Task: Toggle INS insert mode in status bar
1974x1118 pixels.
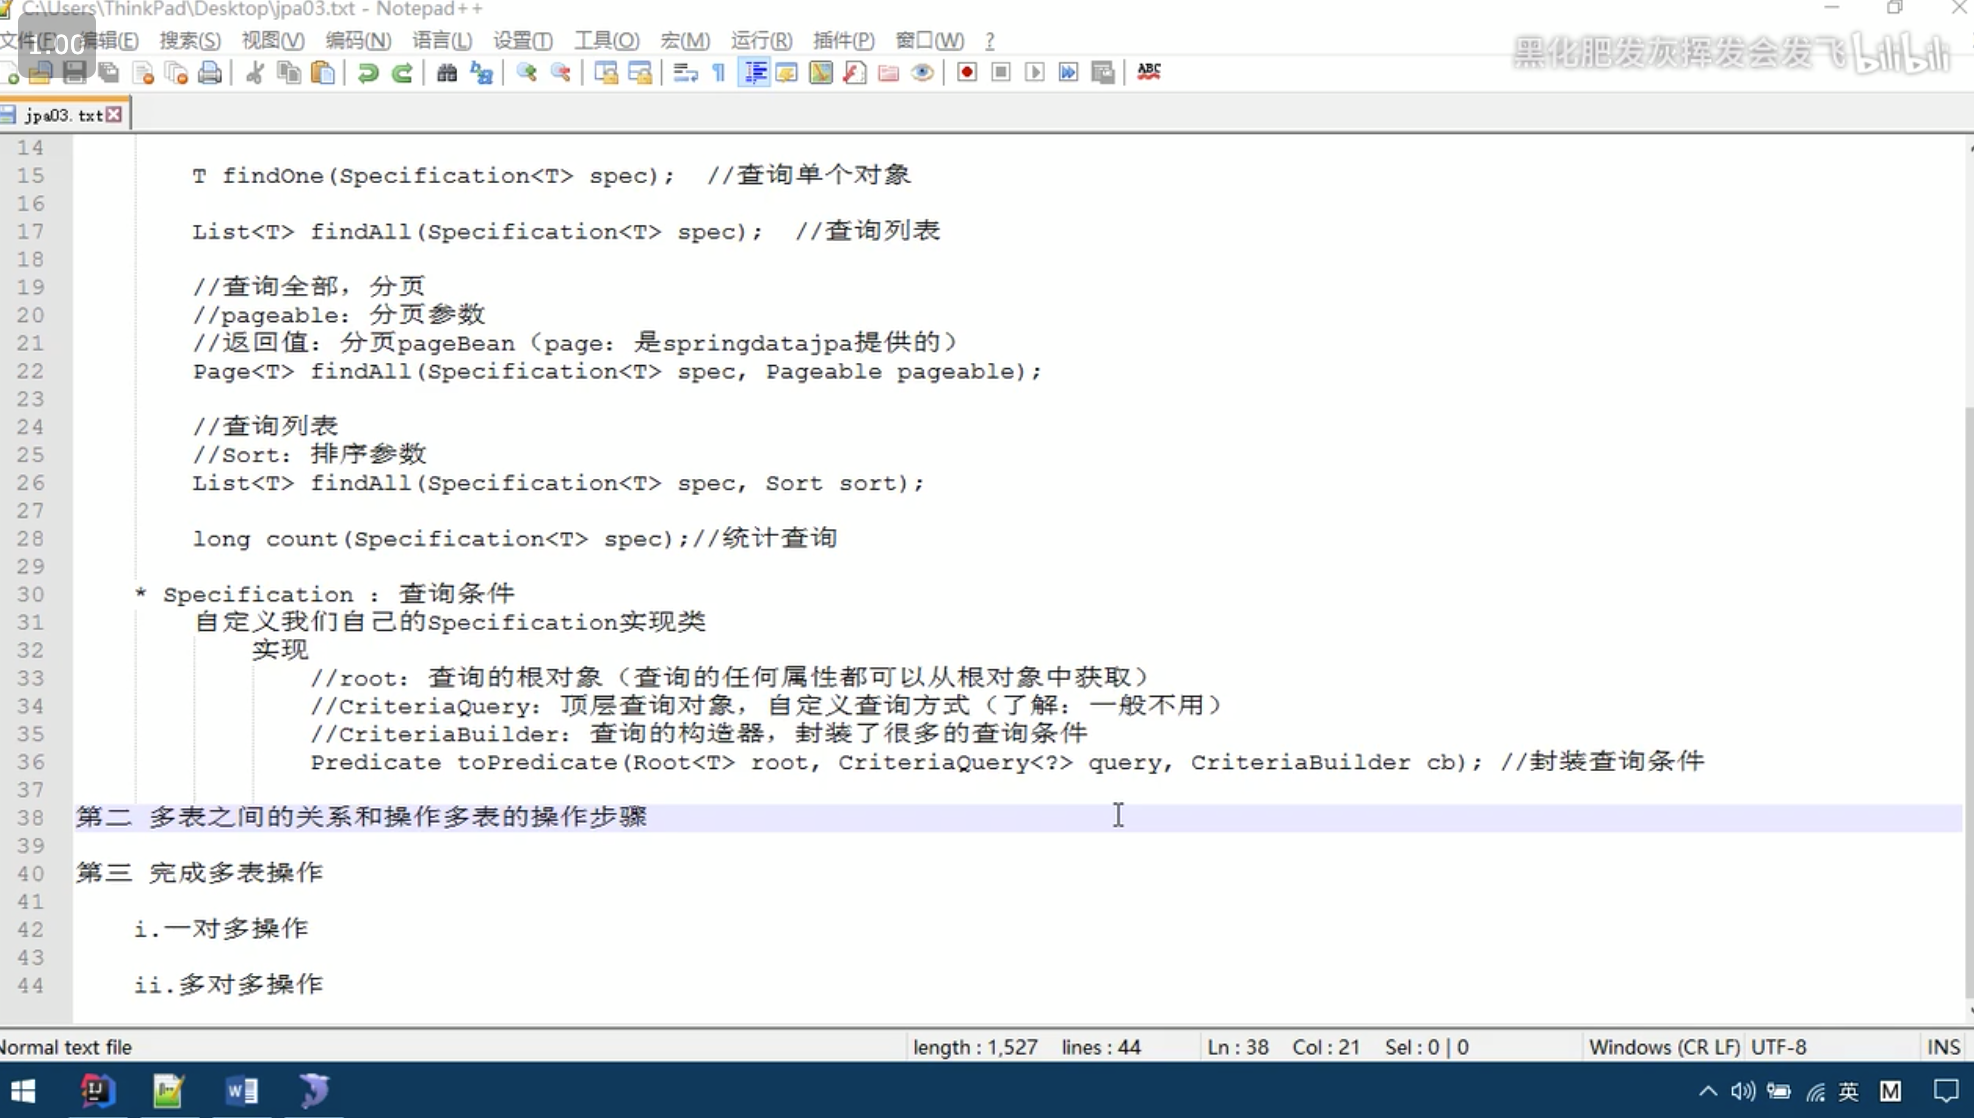Action: [1943, 1047]
